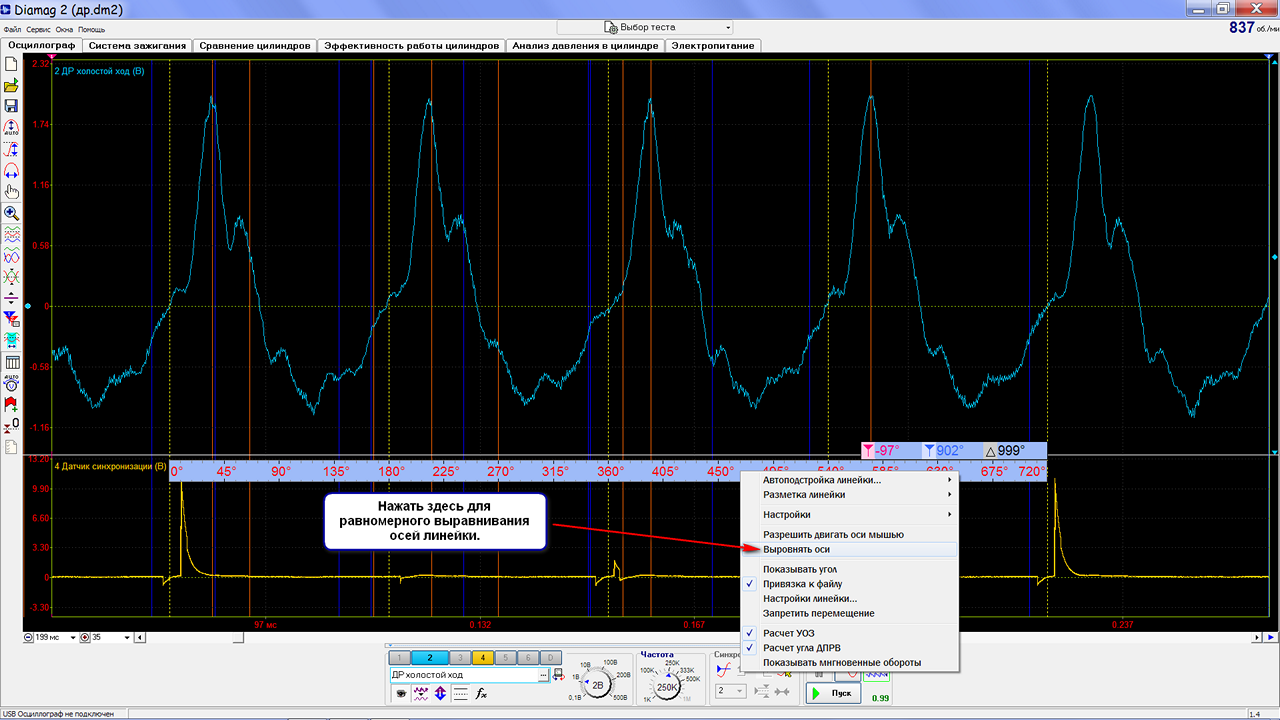Click the signal filter waveform icon
This screenshot has width=1280, height=720.
pos(421,693)
